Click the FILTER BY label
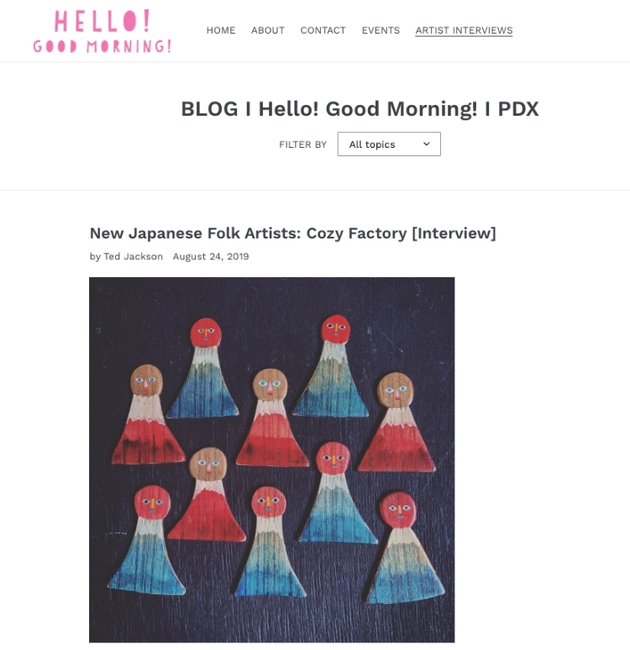 [x=303, y=144]
